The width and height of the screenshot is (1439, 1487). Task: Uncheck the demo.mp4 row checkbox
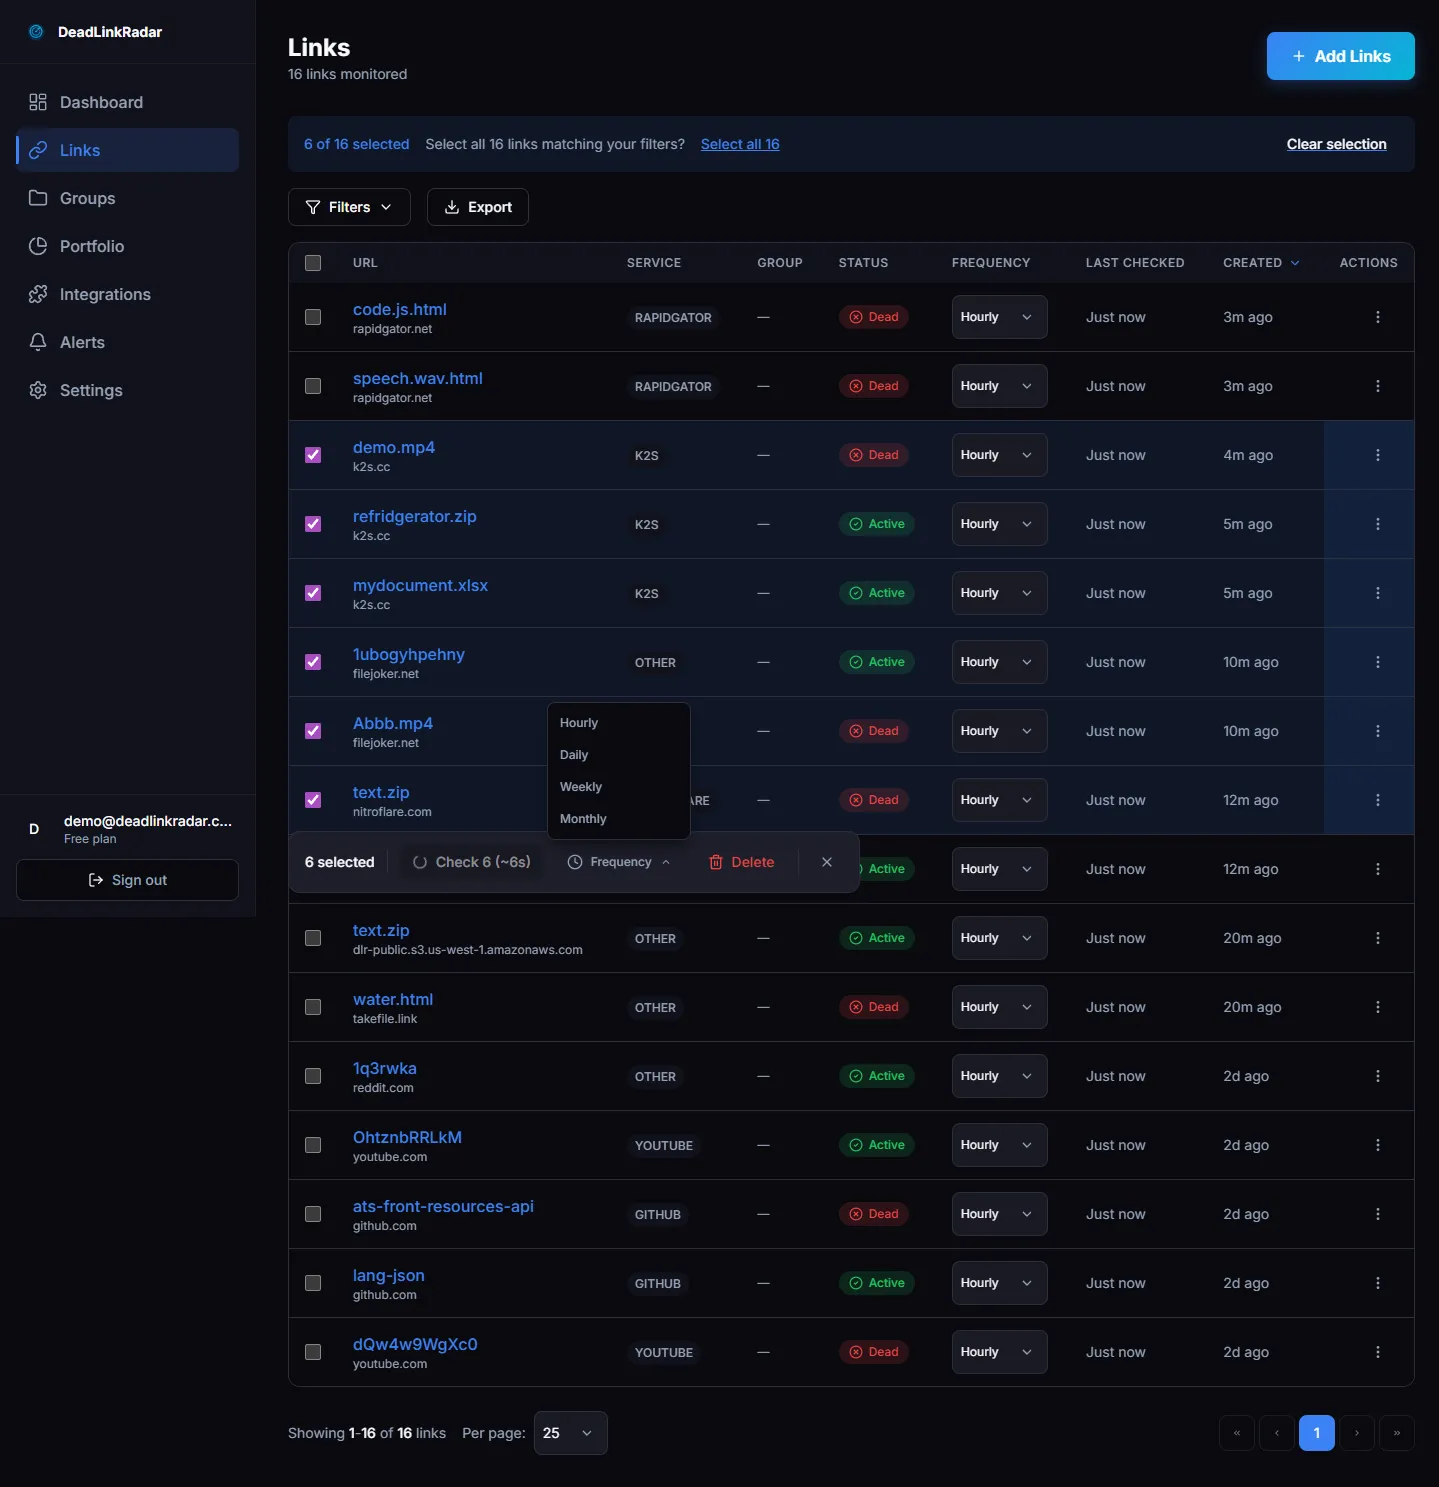click(313, 455)
